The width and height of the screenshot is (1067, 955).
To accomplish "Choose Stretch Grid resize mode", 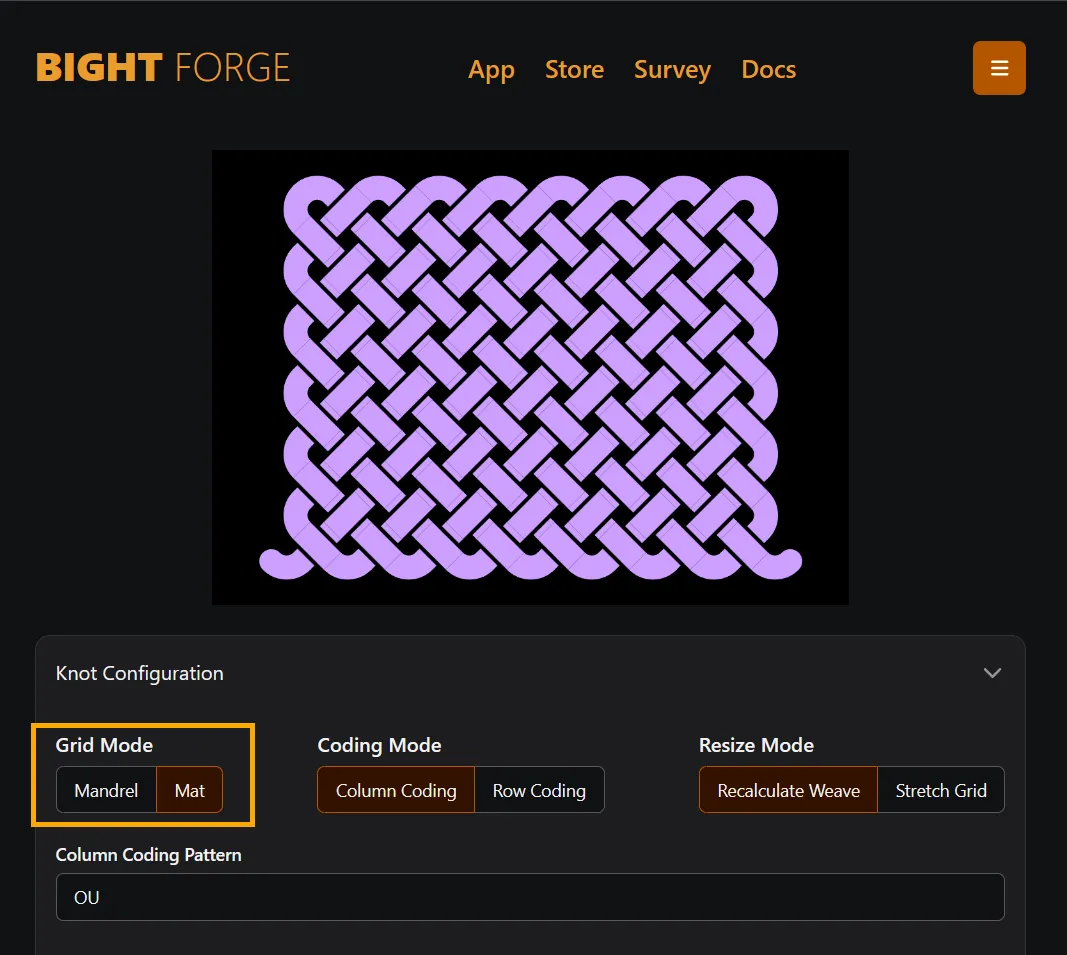I will click(940, 790).
